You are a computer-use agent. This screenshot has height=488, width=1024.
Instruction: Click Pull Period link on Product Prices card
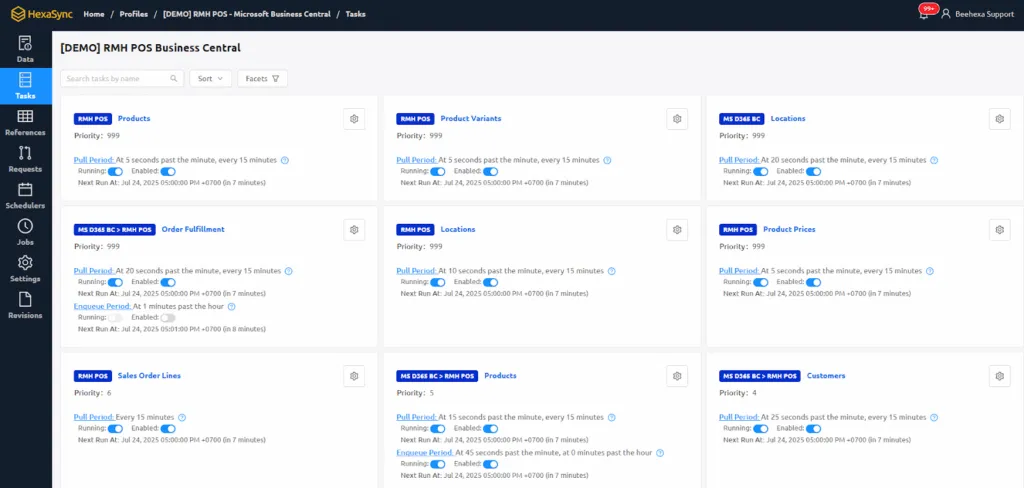coord(739,271)
